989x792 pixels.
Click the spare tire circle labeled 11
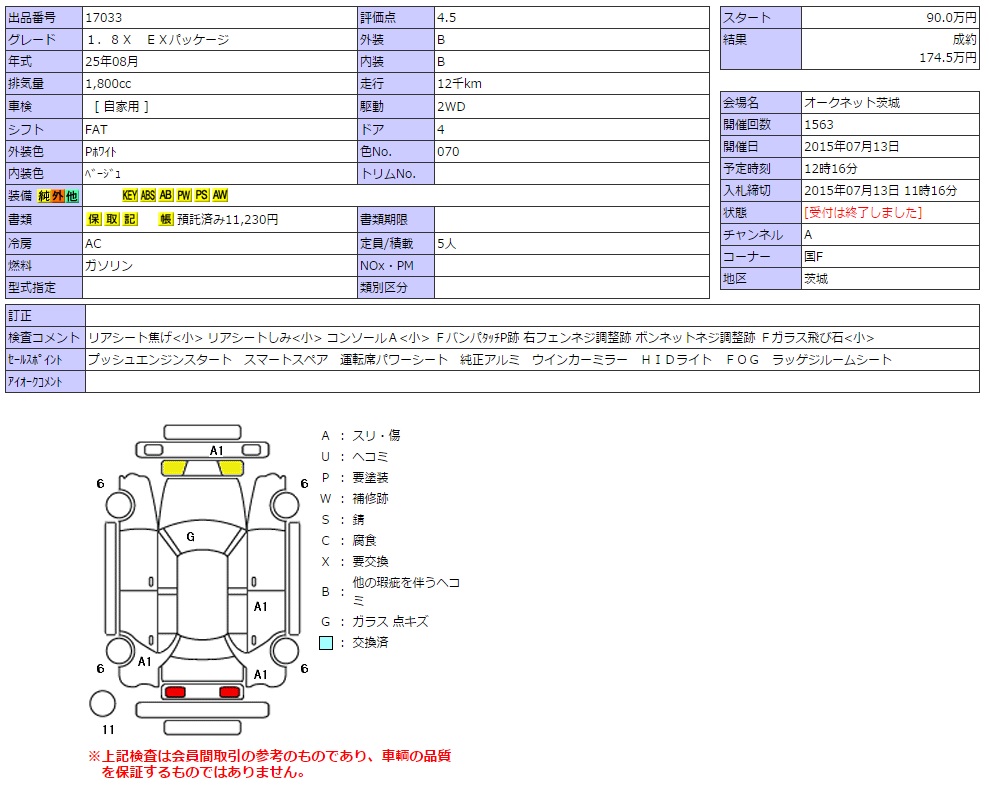tap(103, 704)
